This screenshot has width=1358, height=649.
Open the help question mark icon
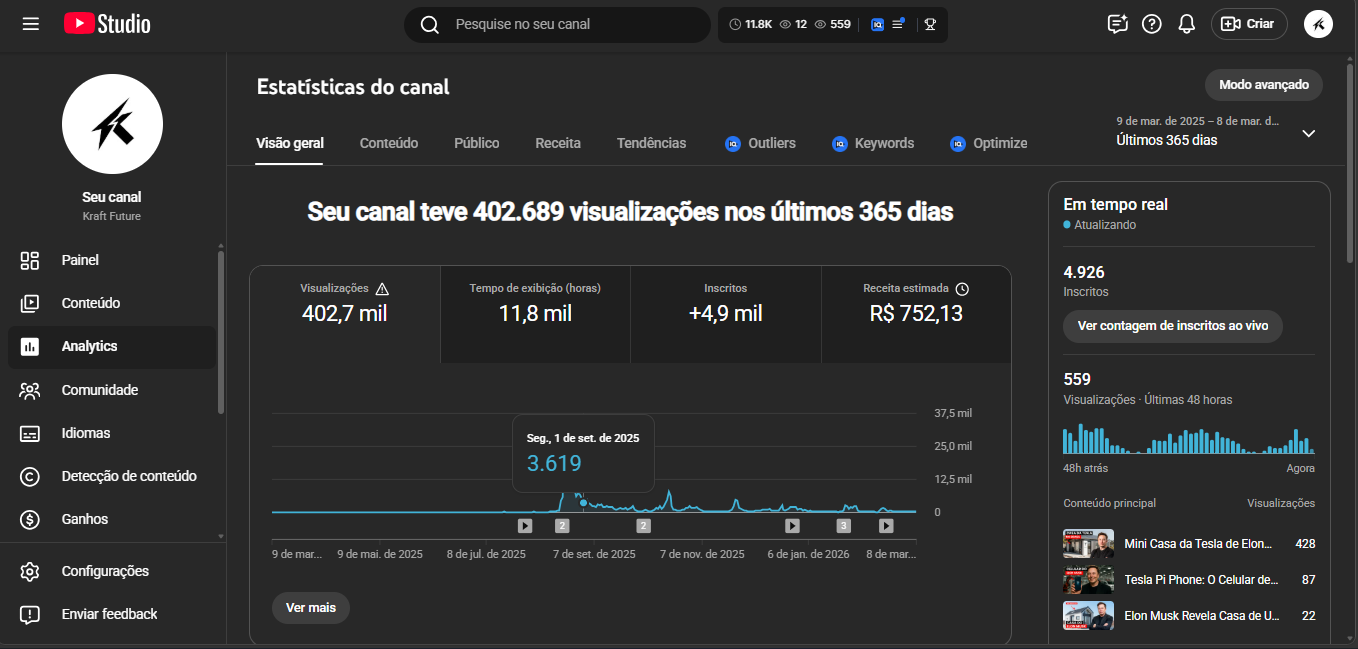(1152, 24)
